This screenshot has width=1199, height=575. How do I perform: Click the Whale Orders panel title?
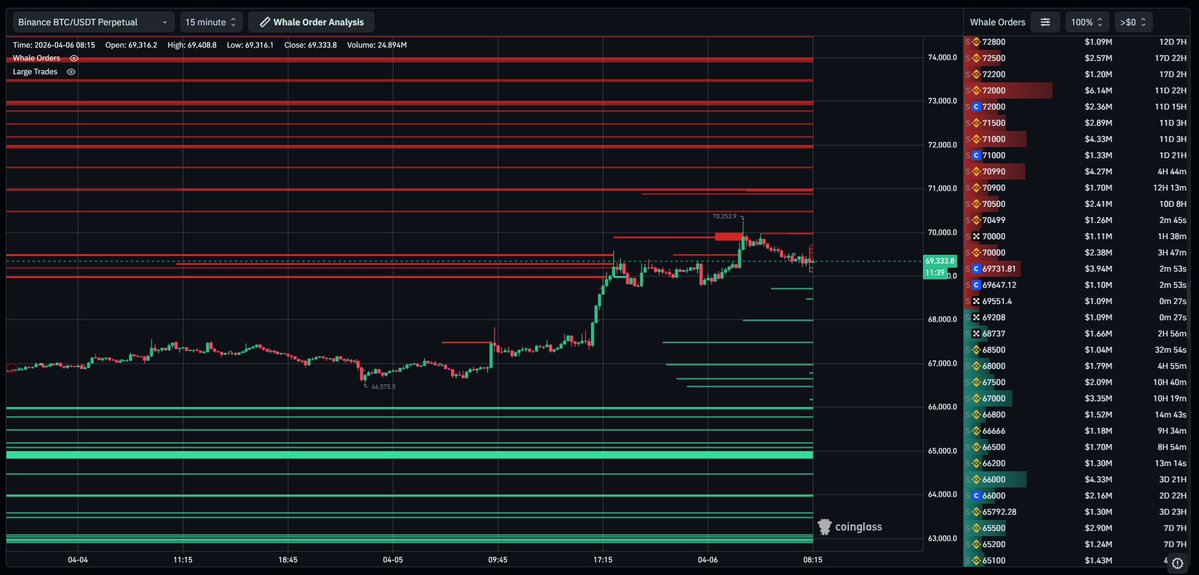tap(997, 22)
